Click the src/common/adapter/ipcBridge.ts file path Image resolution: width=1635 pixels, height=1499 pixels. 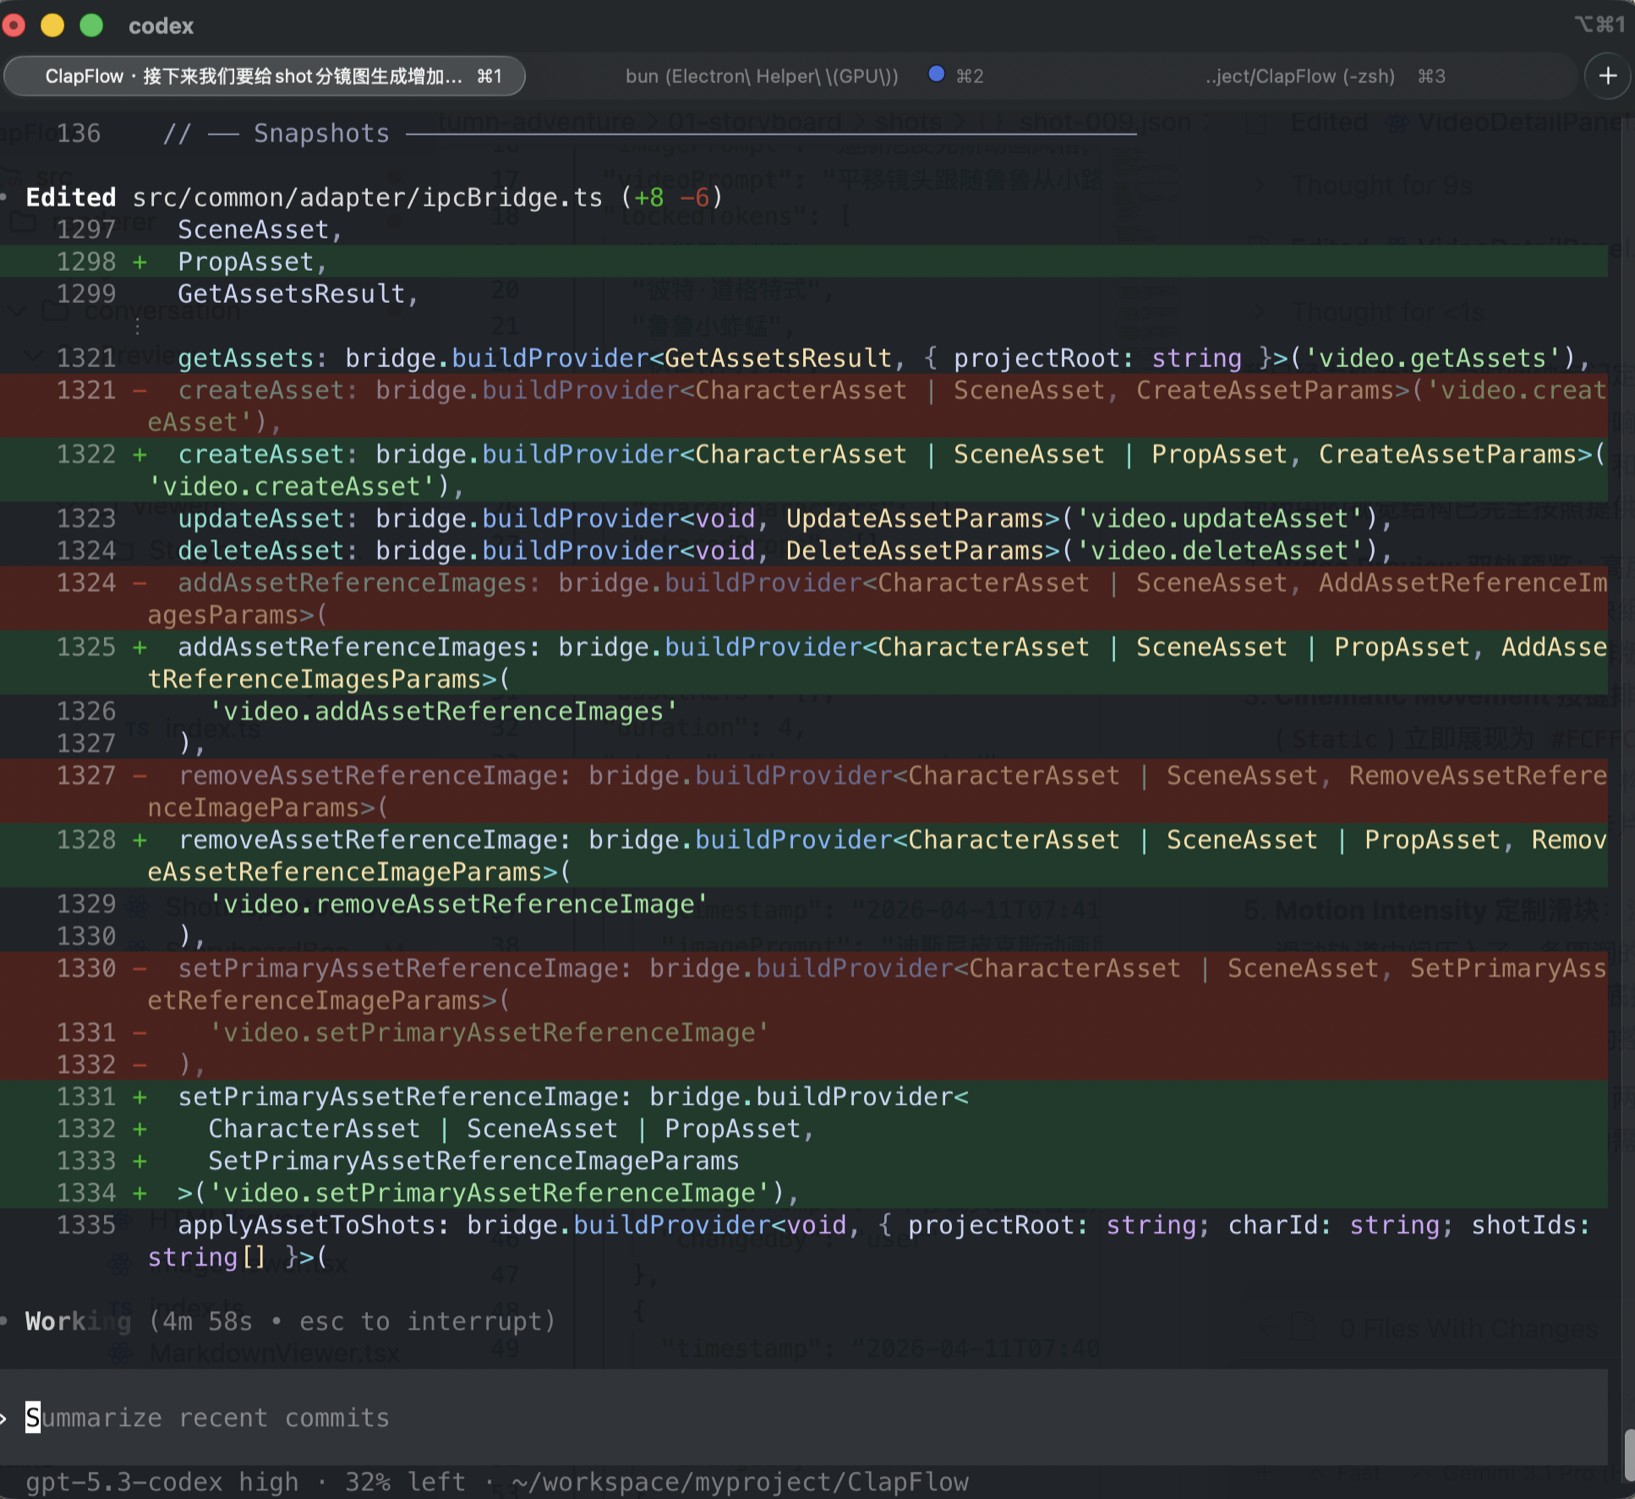pos(367,197)
